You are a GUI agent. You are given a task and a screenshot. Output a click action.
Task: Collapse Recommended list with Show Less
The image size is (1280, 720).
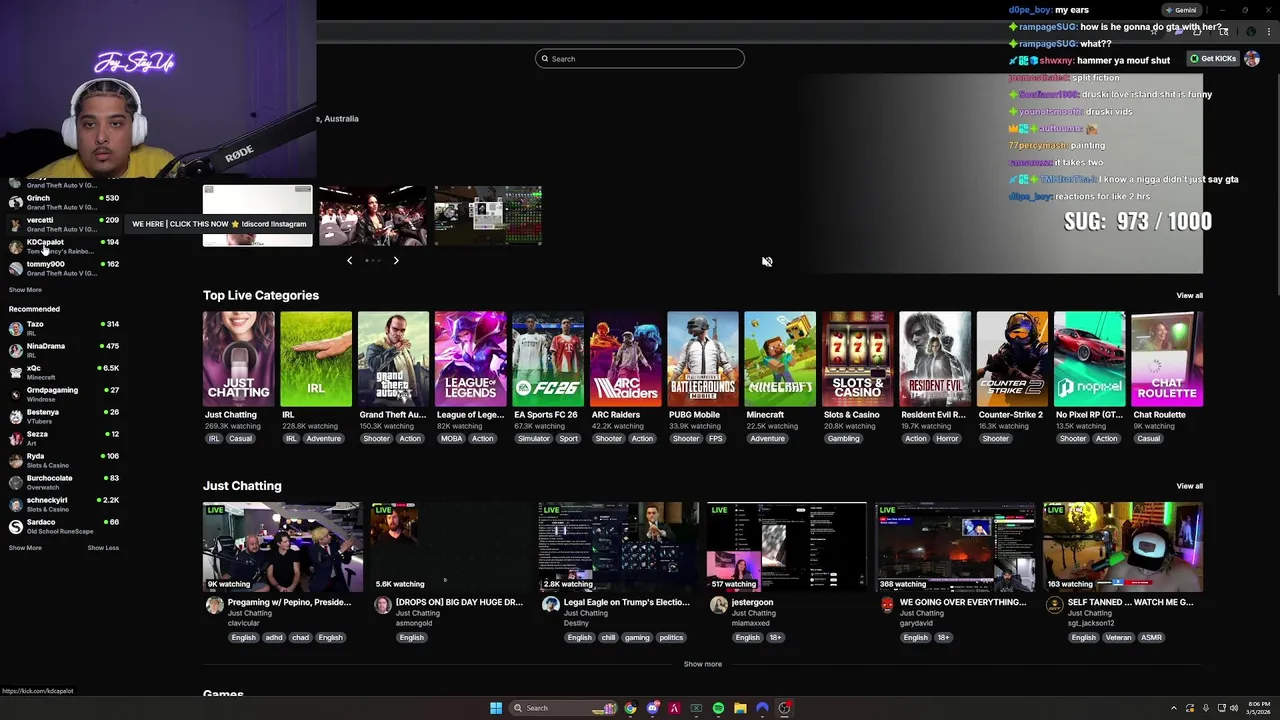click(103, 548)
